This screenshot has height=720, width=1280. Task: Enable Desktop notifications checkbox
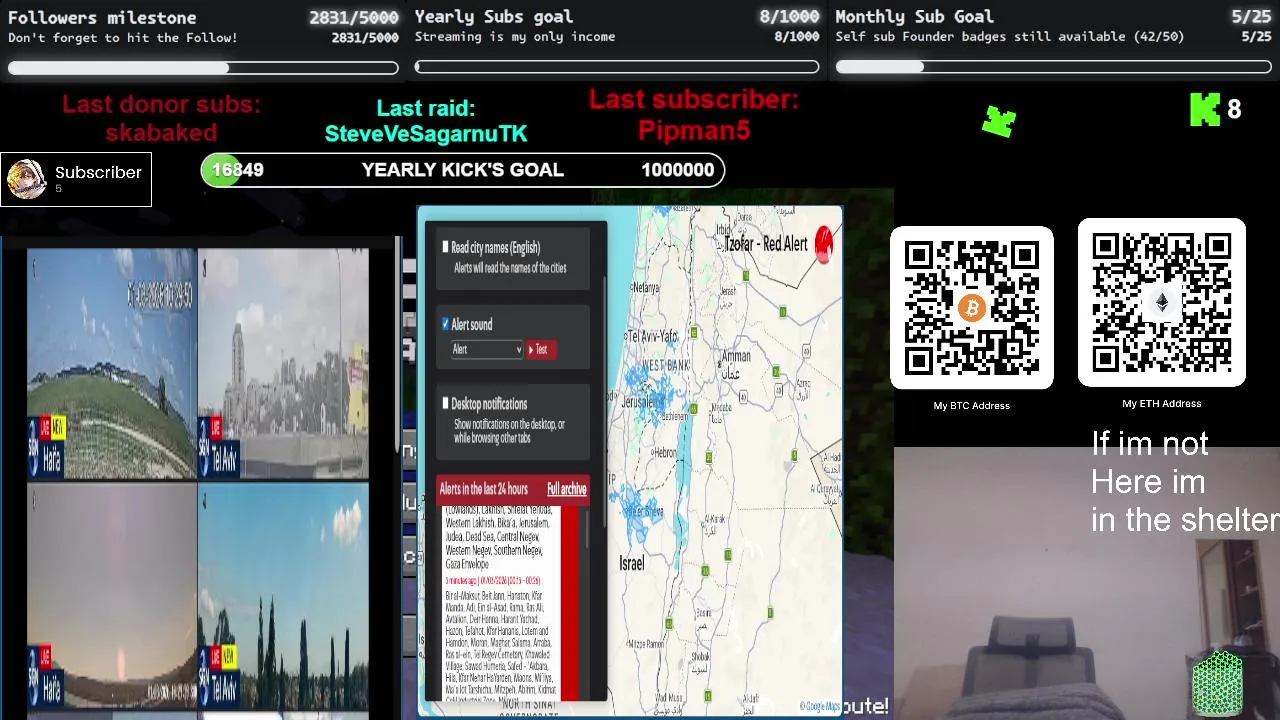coord(446,403)
